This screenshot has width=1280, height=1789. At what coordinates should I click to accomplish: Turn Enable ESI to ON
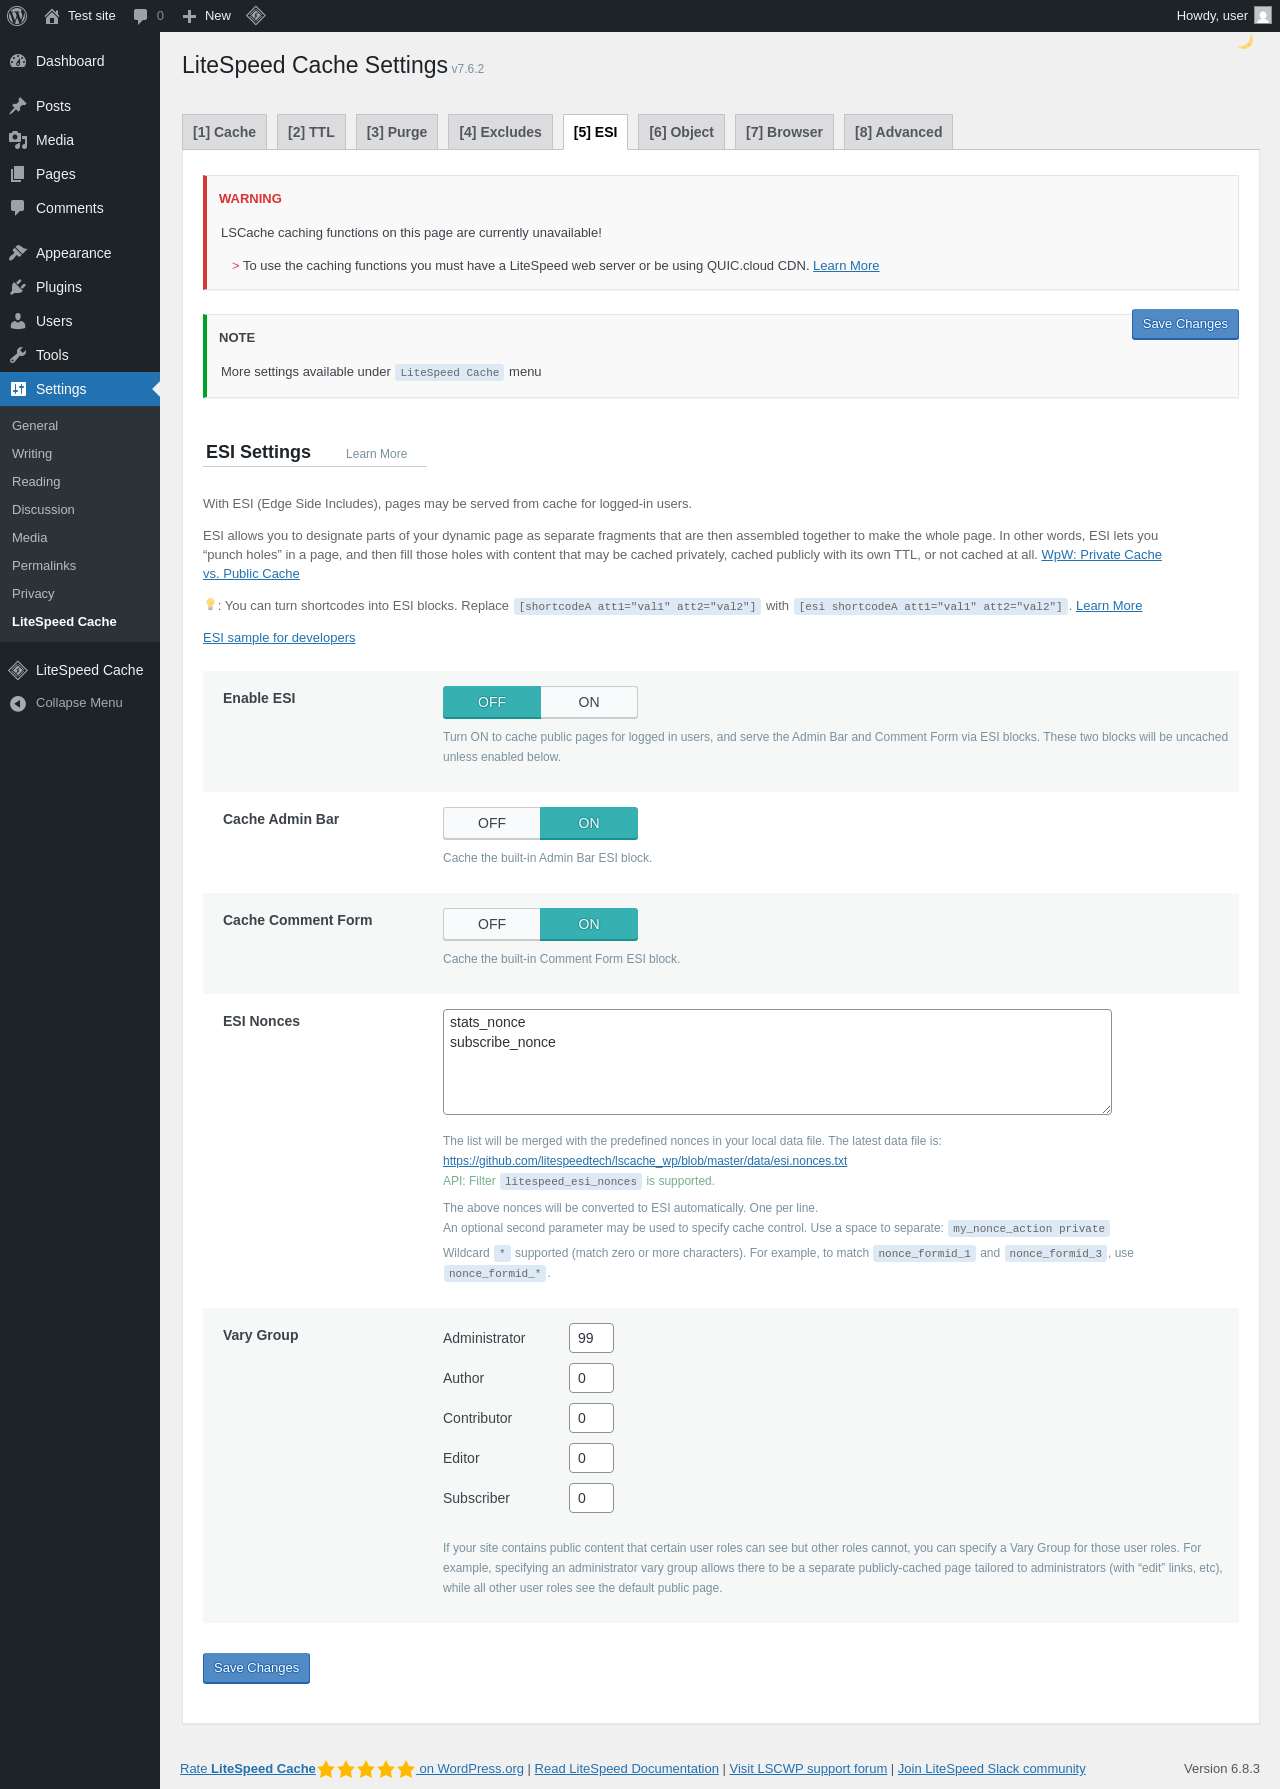(589, 702)
